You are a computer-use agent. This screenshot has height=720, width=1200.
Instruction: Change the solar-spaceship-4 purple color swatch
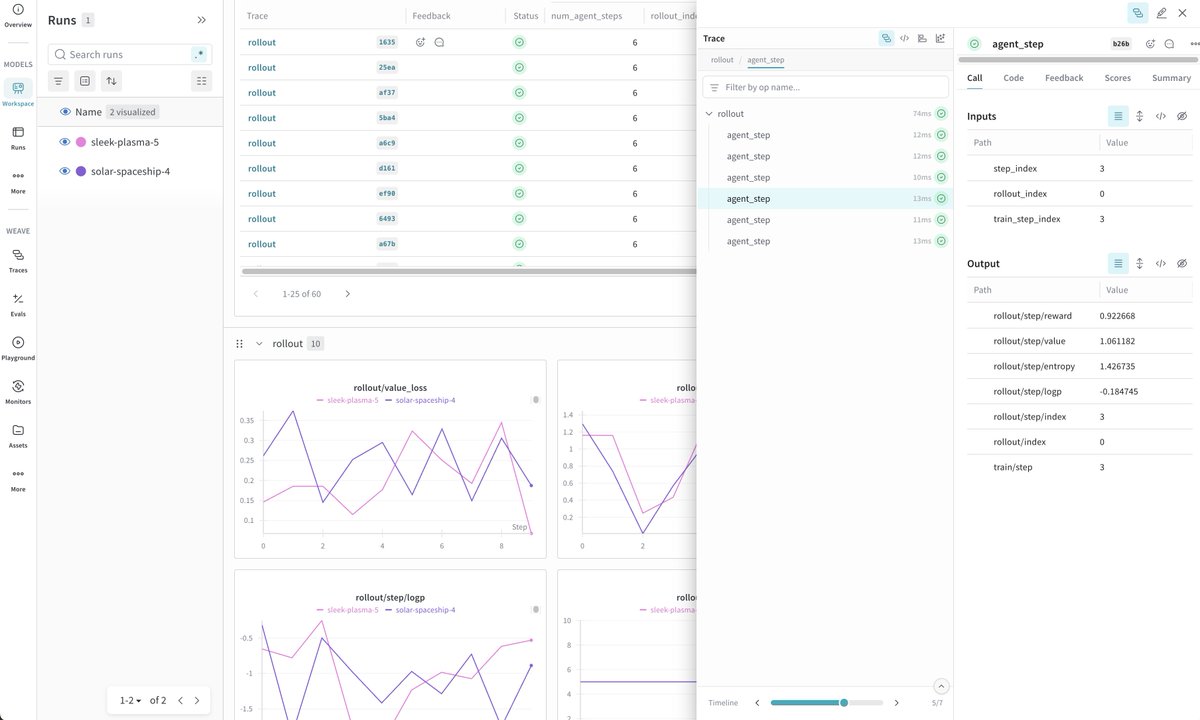(x=81, y=171)
